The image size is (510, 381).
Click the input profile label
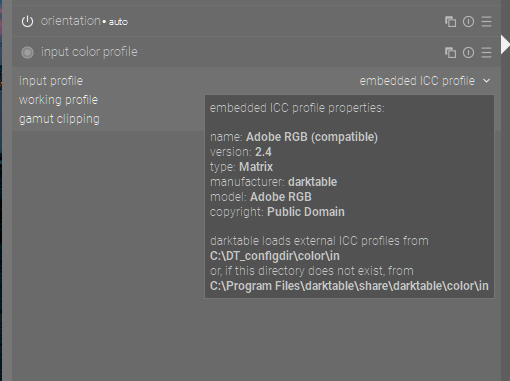51,81
